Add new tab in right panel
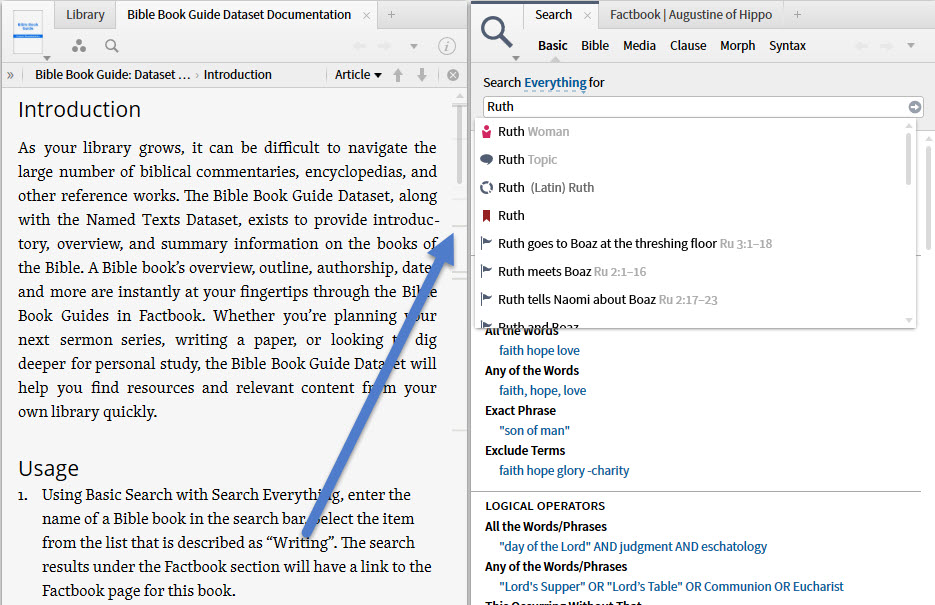This screenshot has height=605, width=935. [797, 15]
